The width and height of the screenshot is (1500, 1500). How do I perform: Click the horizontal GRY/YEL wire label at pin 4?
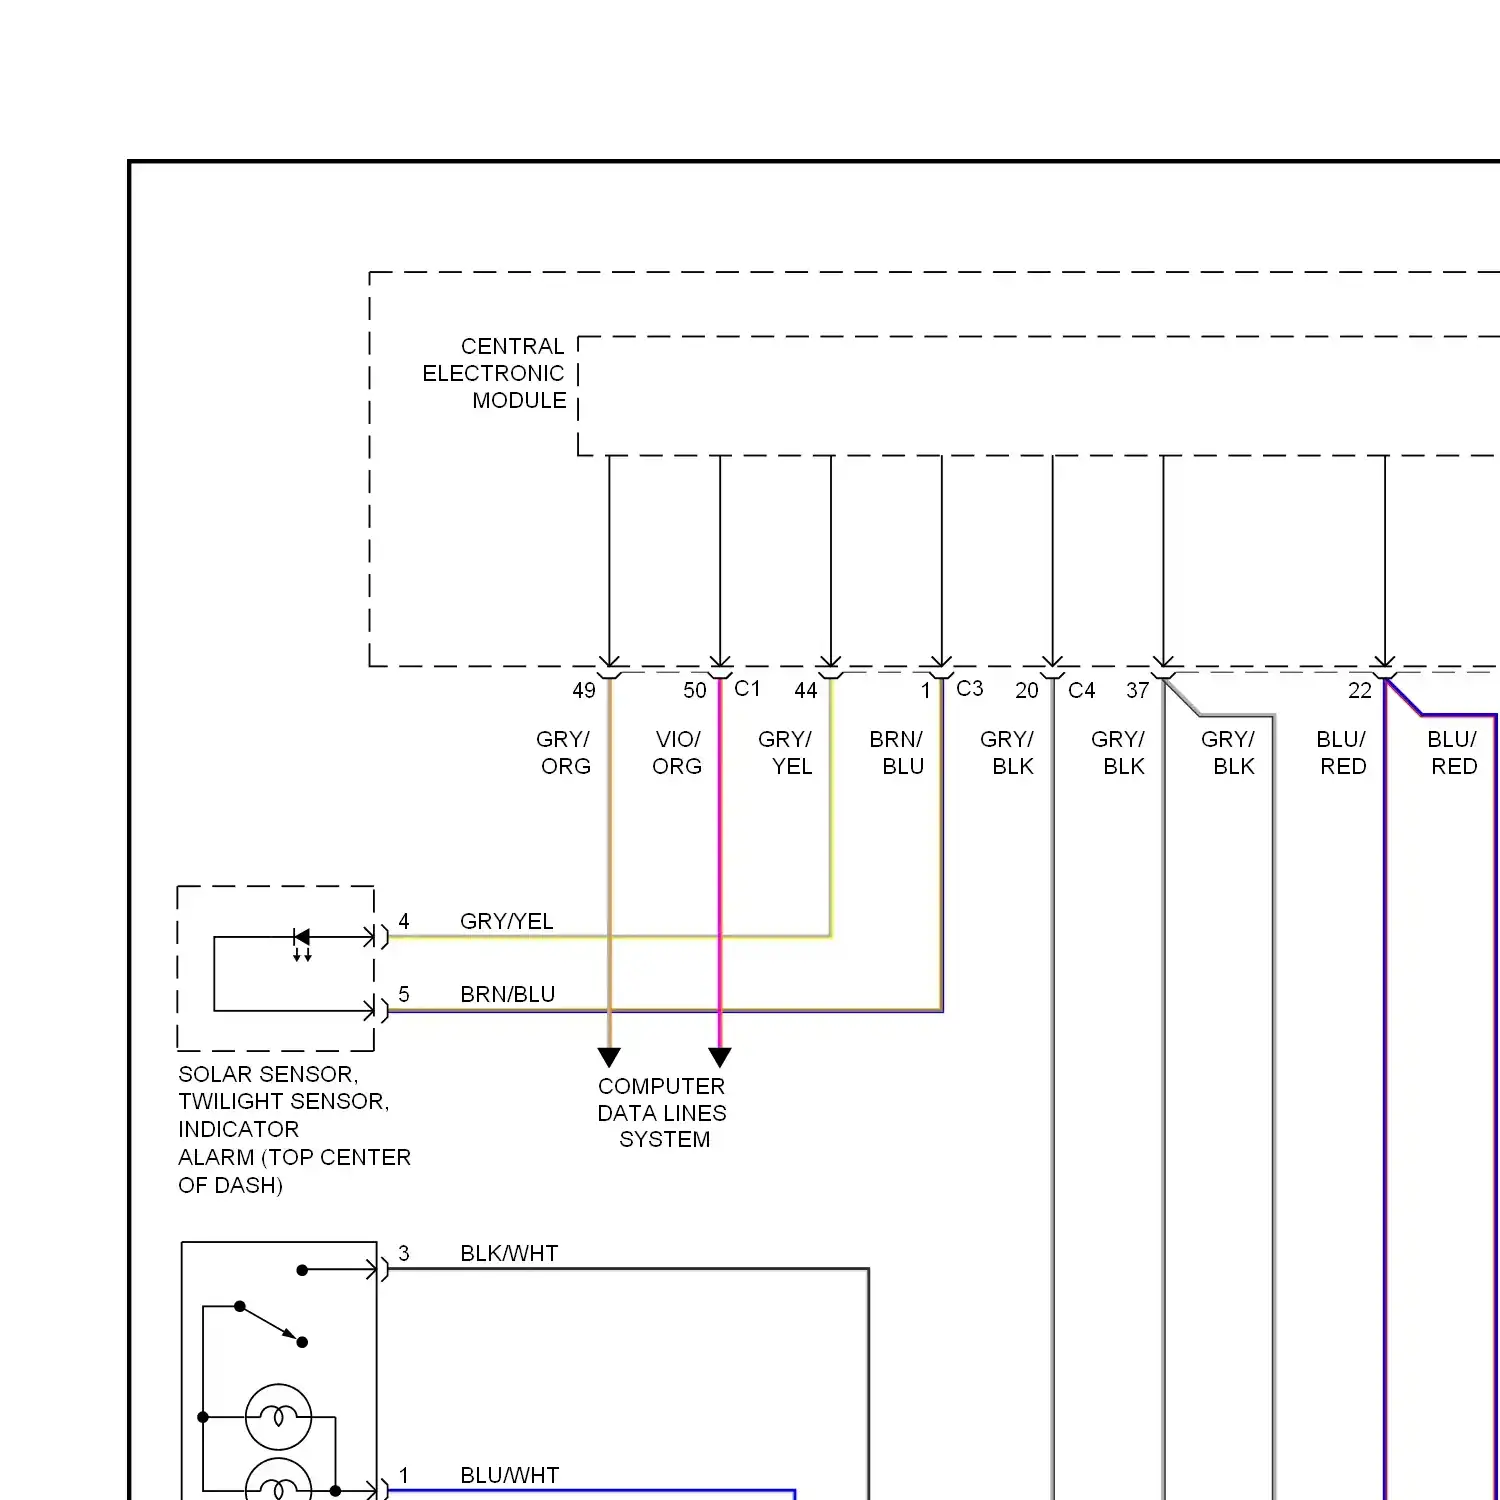click(507, 921)
